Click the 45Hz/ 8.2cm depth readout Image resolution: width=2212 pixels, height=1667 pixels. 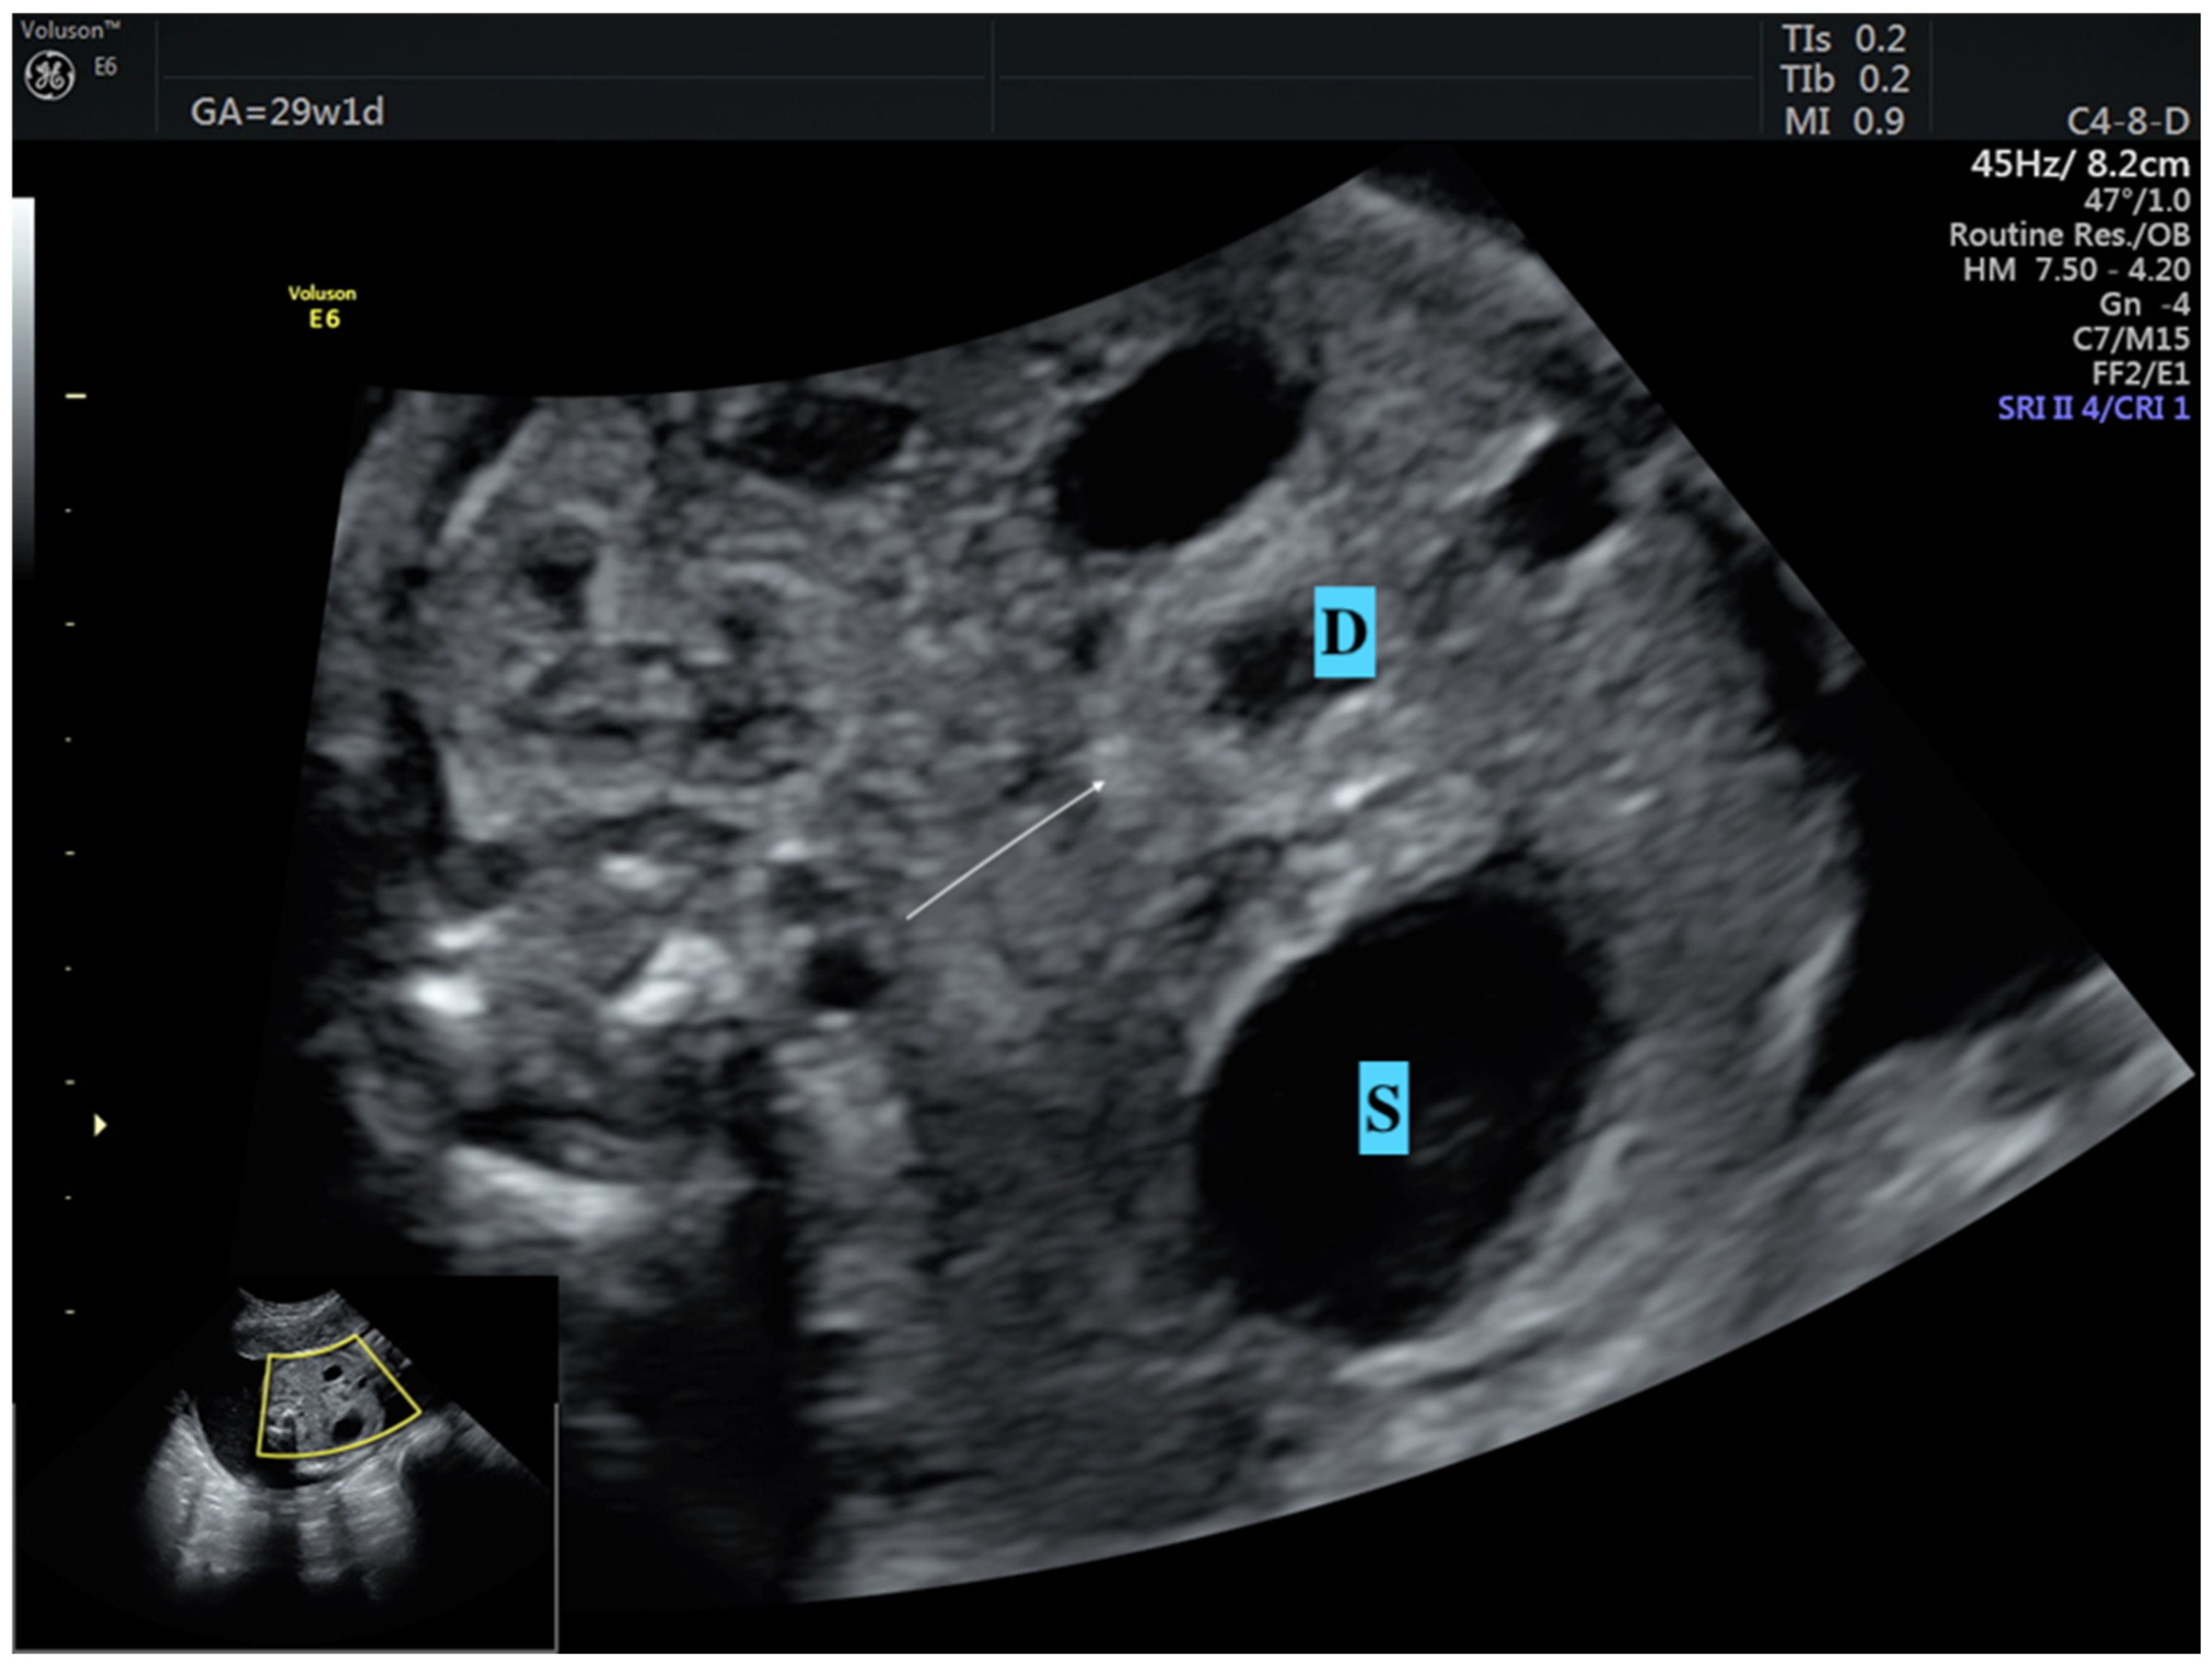(x=2079, y=164)
